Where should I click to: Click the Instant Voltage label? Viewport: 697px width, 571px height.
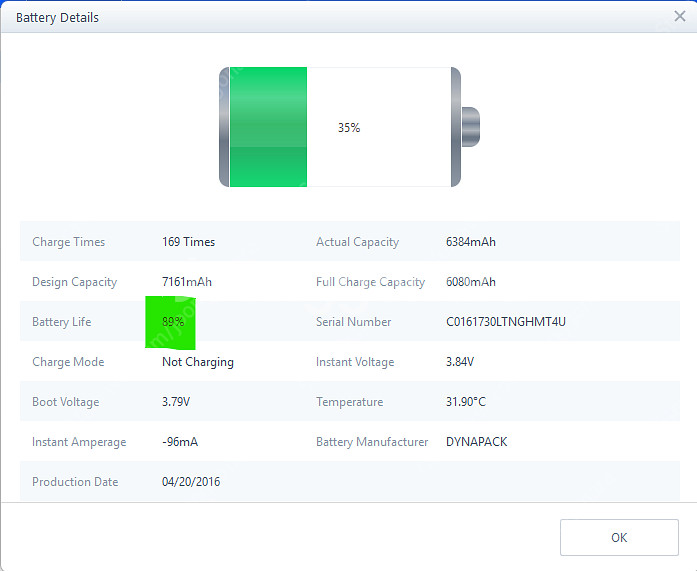point(355,362)
